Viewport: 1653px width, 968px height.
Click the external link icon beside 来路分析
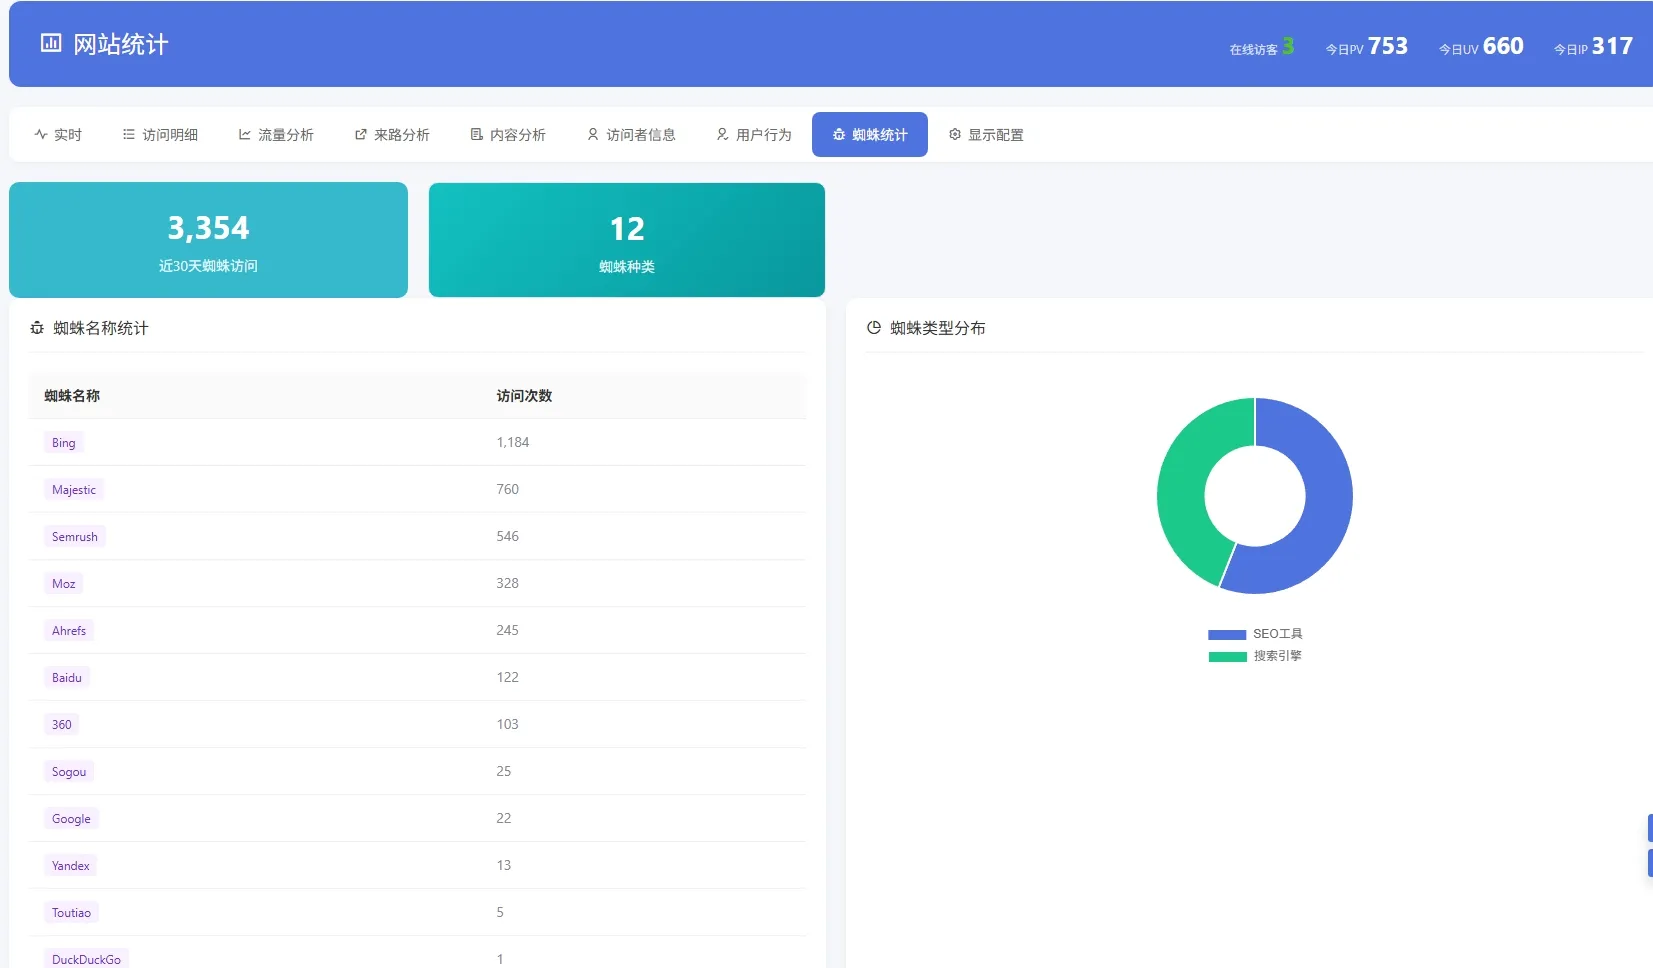click(361, 134)
